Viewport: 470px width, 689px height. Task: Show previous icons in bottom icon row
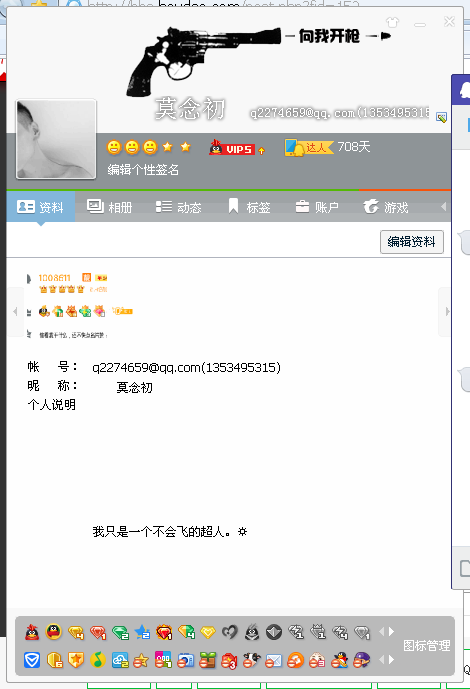[x=381, y=660]
